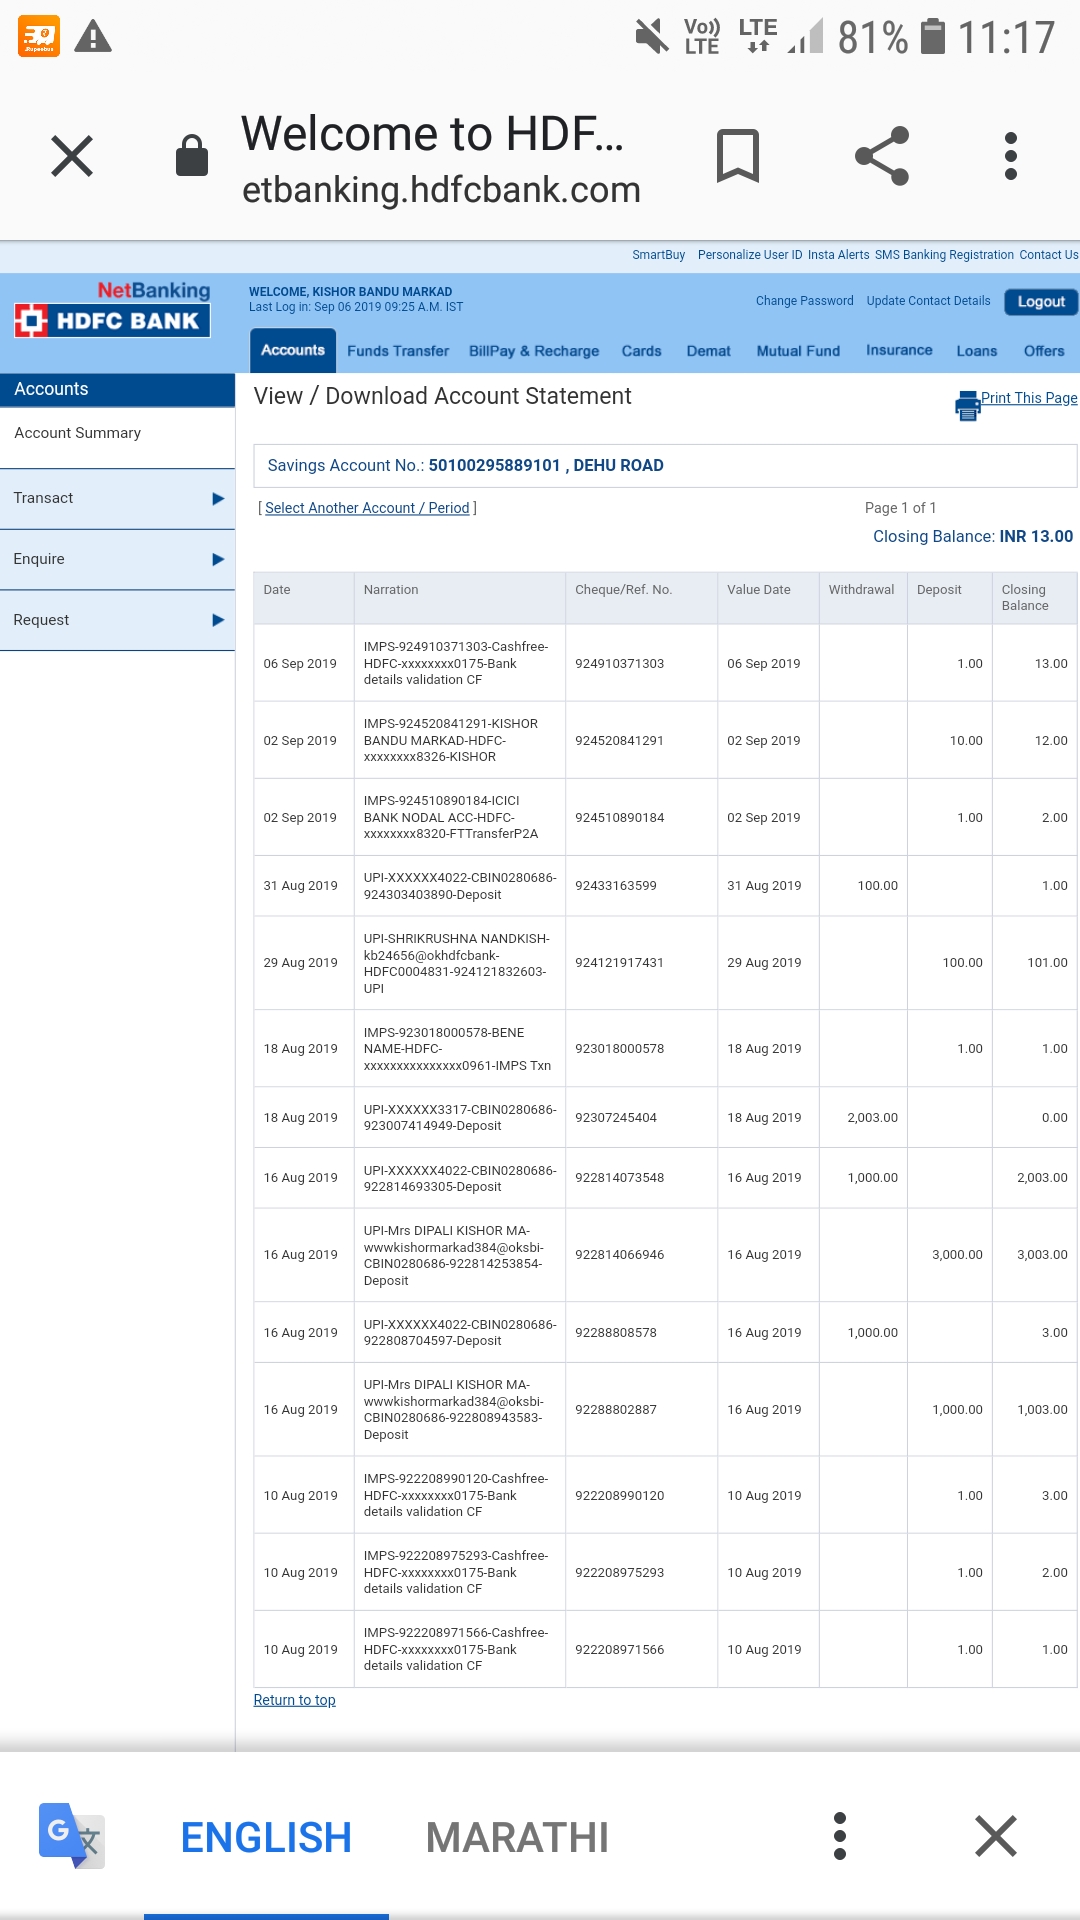Click the Cheque/Ref. No. column header

coord(623,590)
